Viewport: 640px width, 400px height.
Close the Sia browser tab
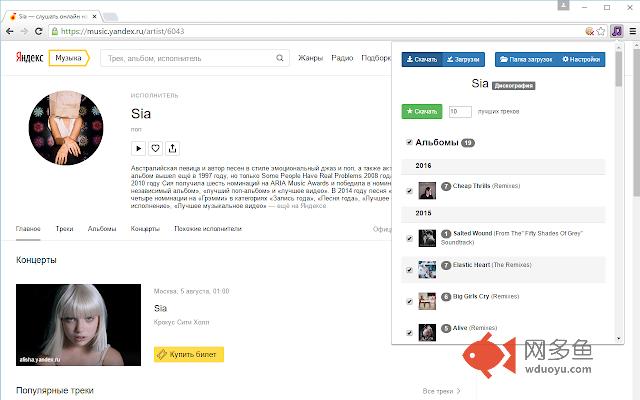95,16
